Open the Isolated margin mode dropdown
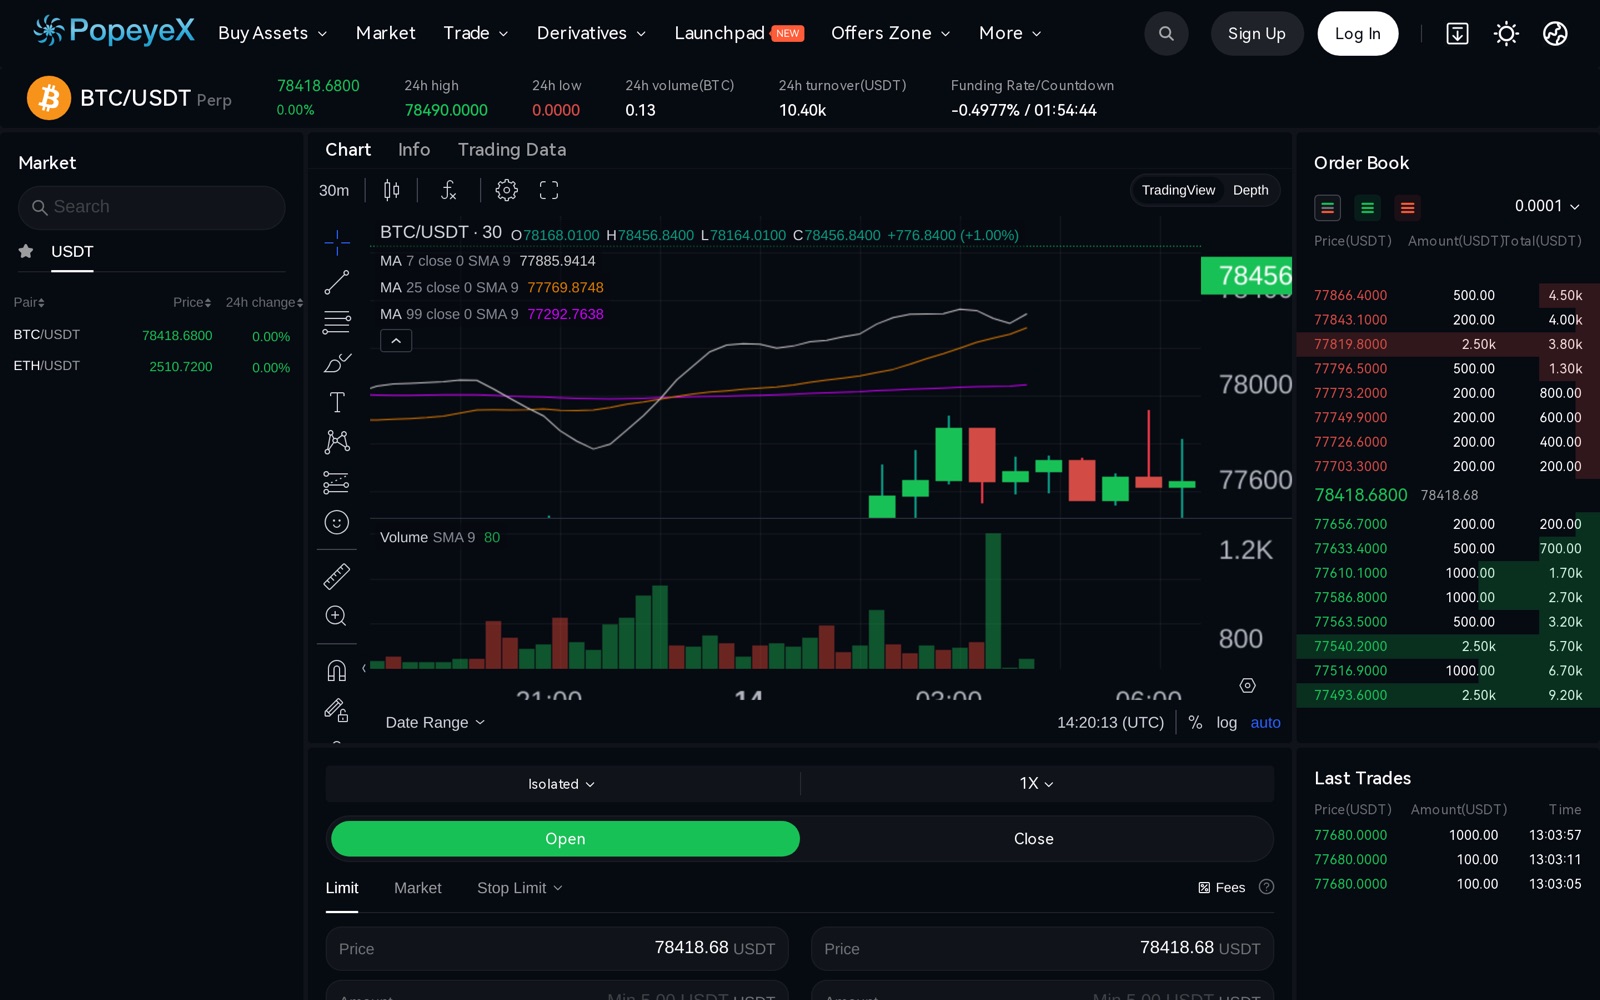 point(562,784)
